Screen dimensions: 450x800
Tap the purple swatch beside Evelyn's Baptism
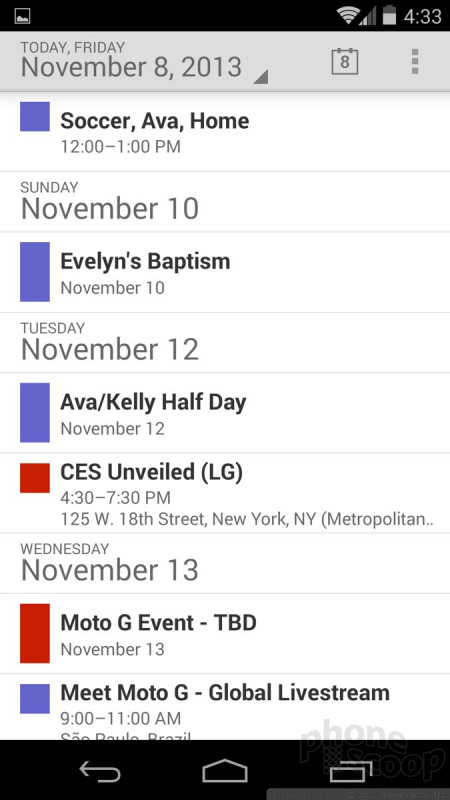coord(35,272)
